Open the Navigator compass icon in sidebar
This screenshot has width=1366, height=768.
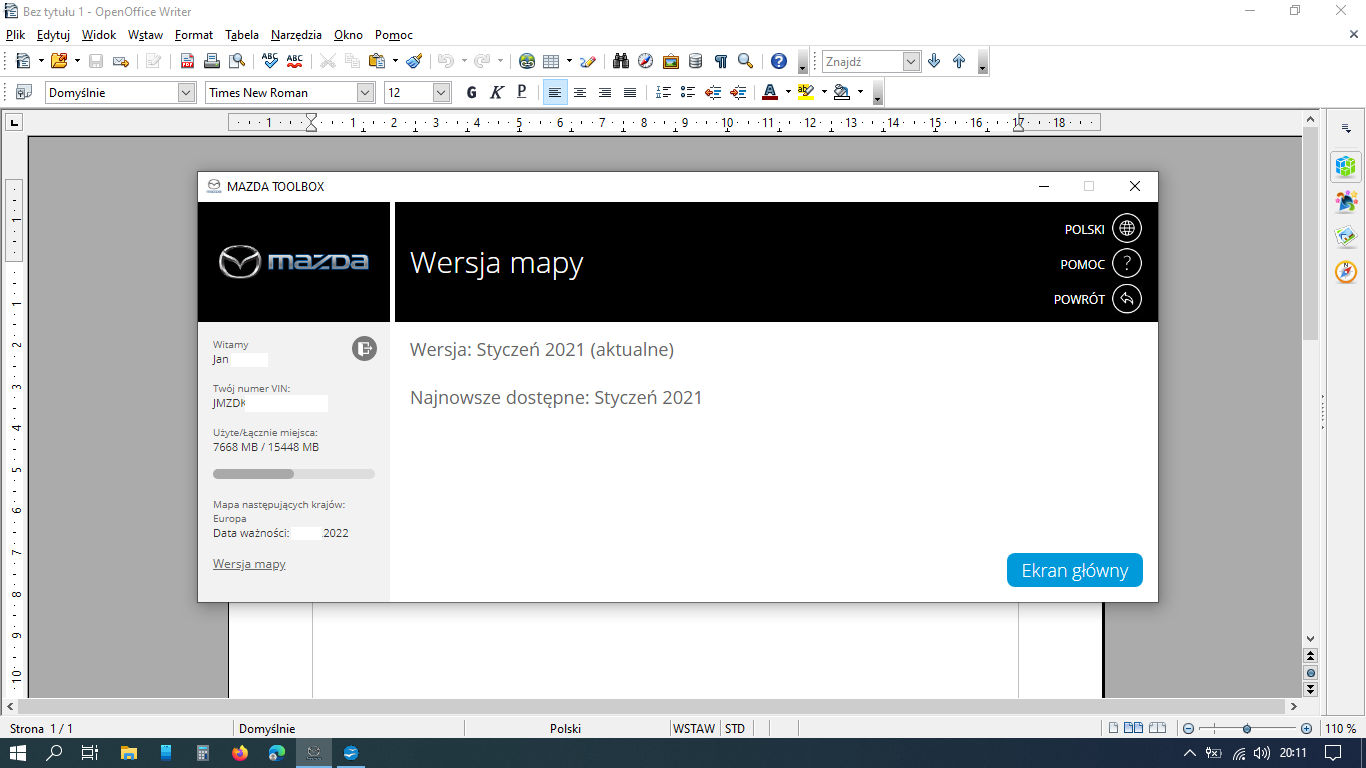1346,272
